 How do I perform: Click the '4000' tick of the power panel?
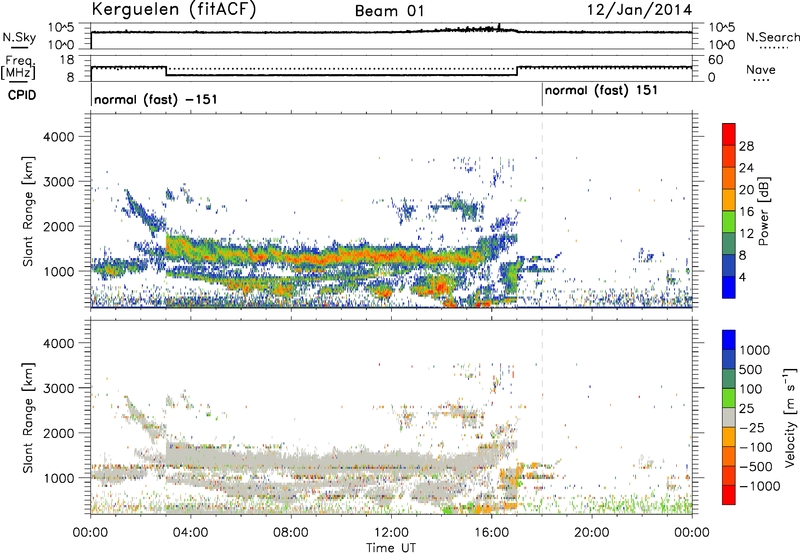tap(59, 137)
